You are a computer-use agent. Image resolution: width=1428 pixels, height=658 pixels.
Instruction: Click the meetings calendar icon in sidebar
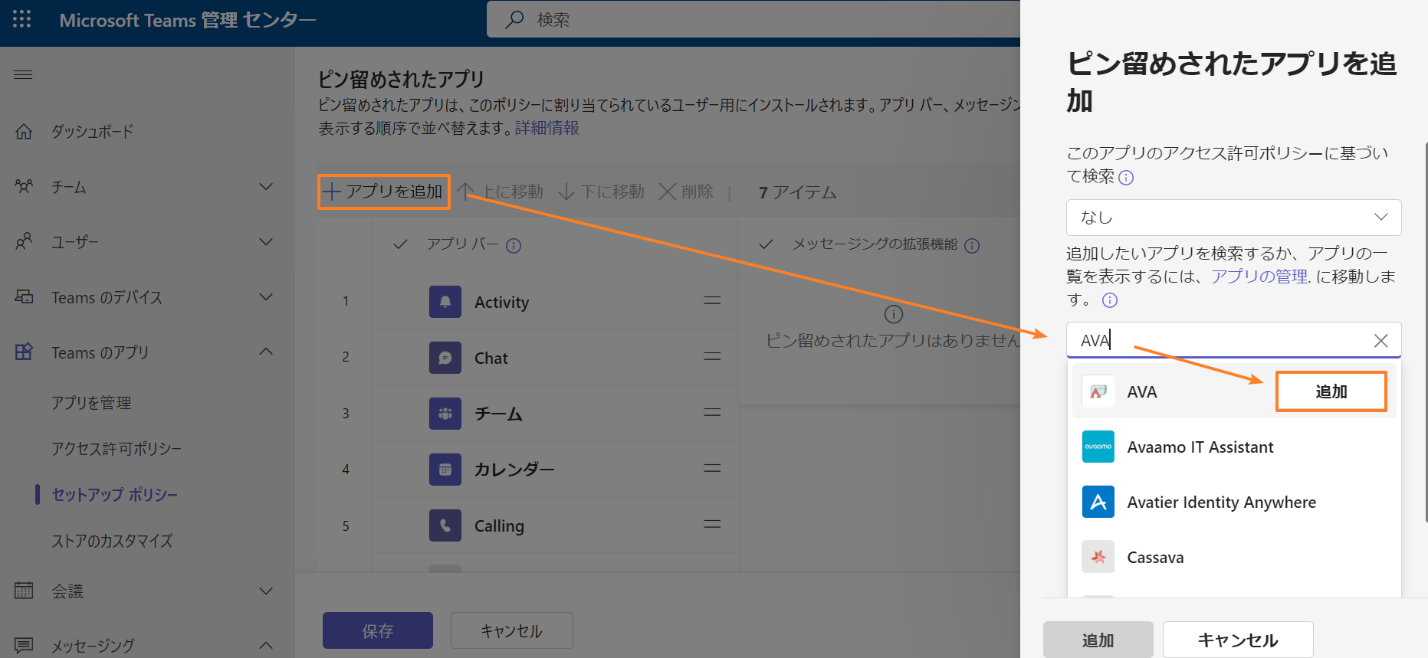pos(24,591)
